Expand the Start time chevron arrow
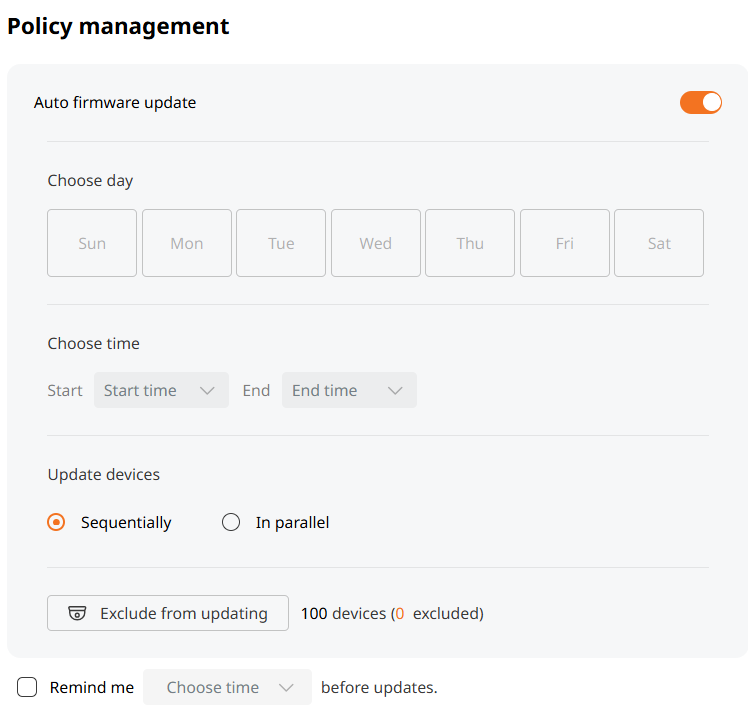 [207, 390]
